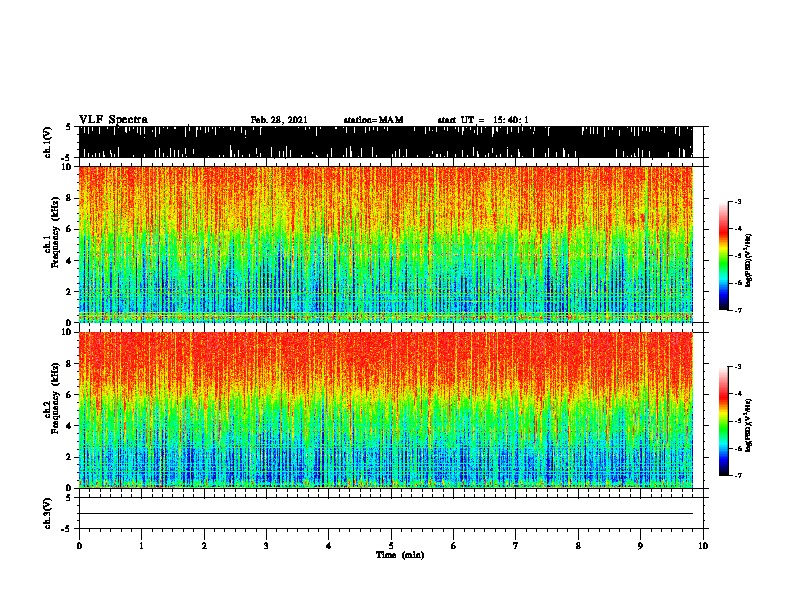Viewport: 792px width, 612px height.
Task: Click the date text "Feb. 28, 2021"
Action: click(279, 120)
